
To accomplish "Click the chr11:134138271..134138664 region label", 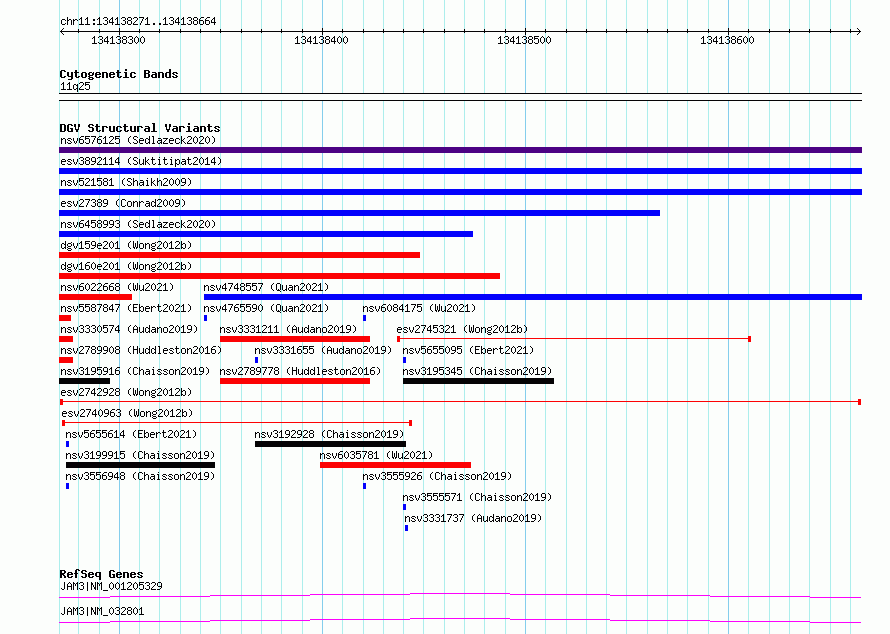I will point(138,22).
